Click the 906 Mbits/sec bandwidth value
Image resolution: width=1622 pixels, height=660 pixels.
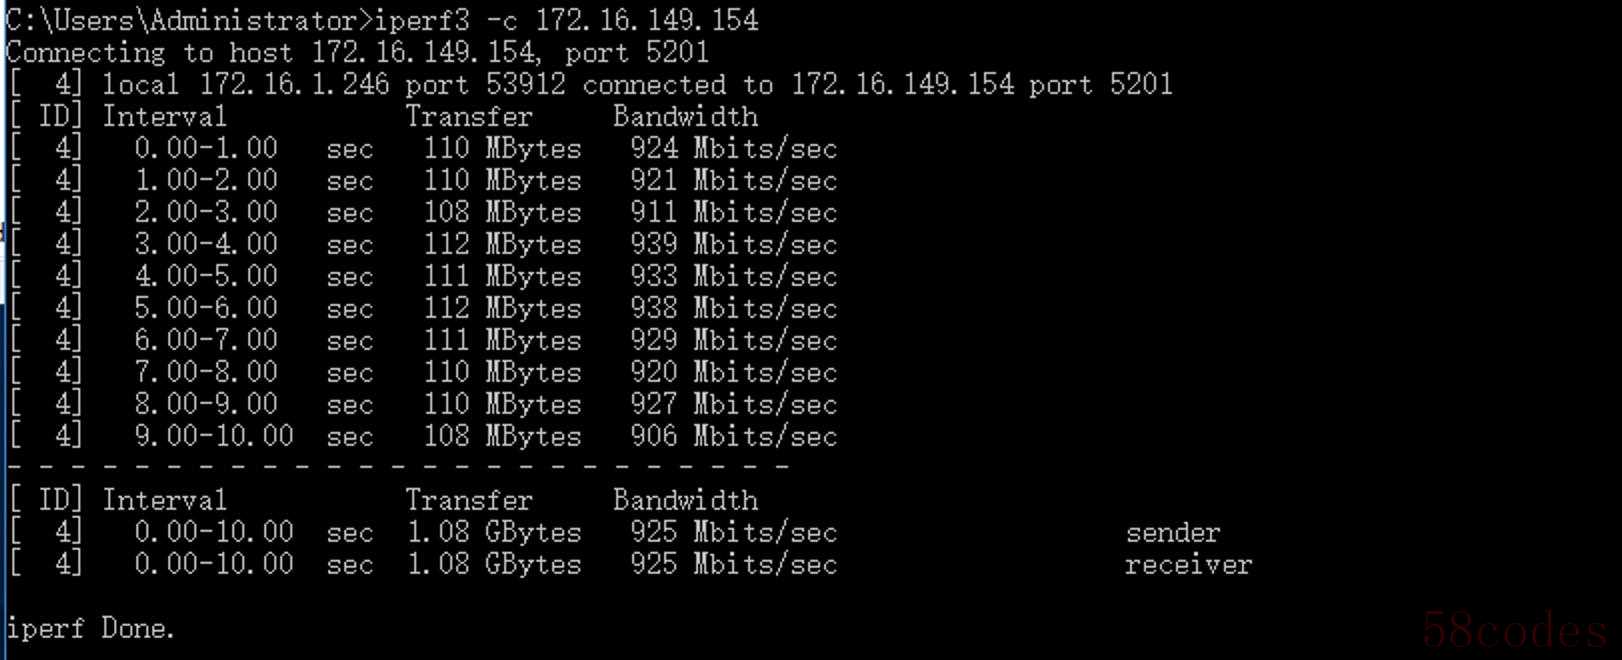(733, 437)
